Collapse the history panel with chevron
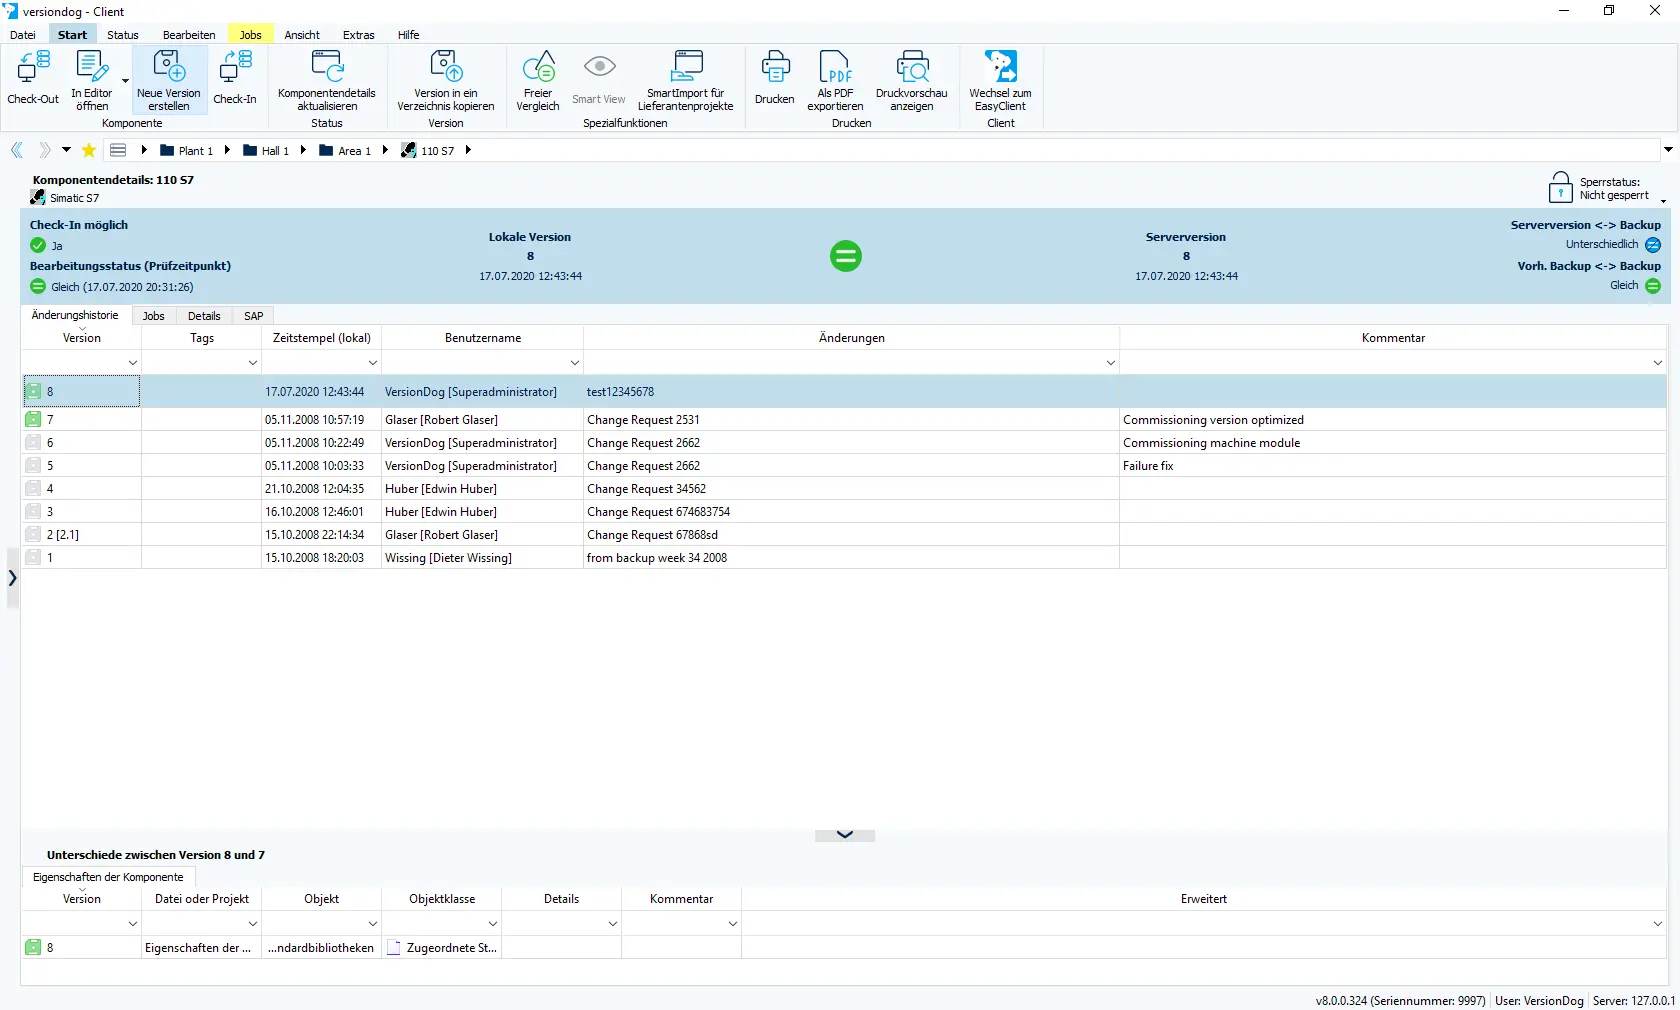Image resolution: width=1680 pixels, height=1010 pixels. [845, 835]
